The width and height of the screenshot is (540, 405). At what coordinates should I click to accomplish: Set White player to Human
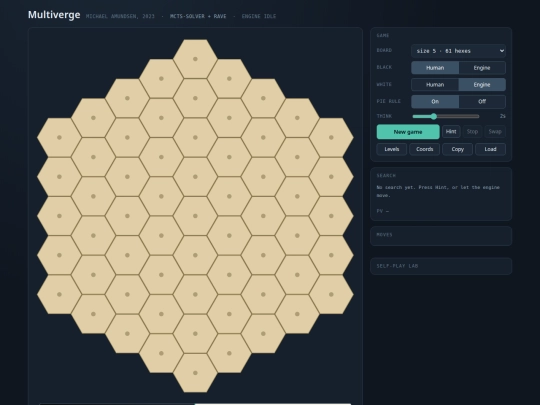click(x=435, y=85)
